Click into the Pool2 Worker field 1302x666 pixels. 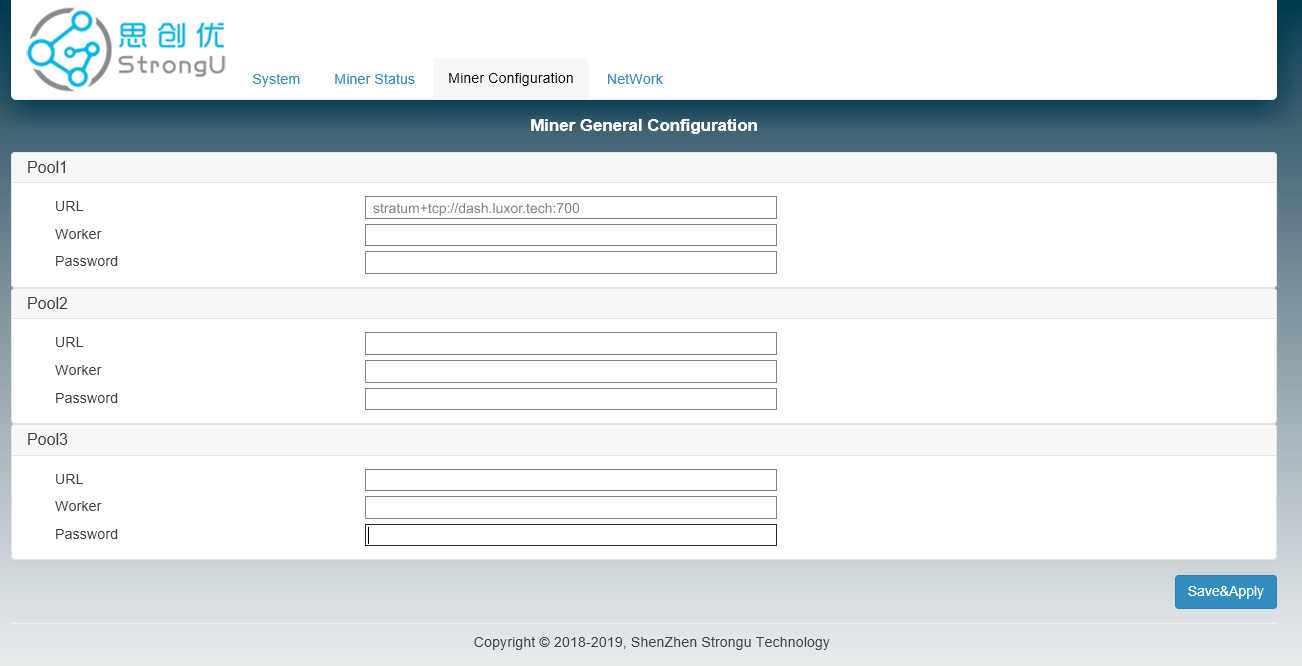pyautogui.click(x=570, y=371)
